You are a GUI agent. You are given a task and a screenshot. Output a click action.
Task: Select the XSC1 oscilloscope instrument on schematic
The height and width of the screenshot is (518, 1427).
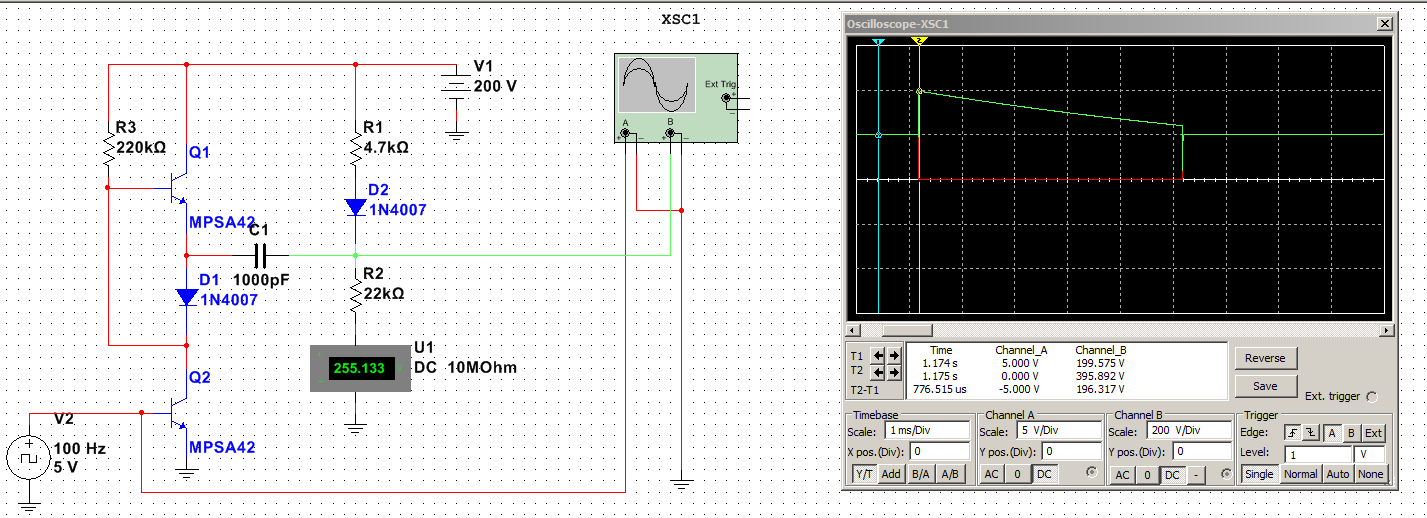[675, 98]
